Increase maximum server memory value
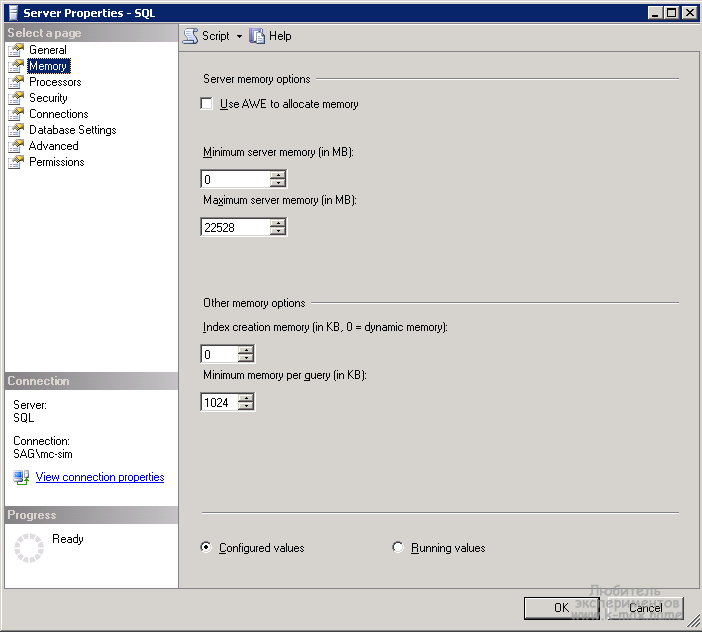Screen dimensions: 702x632 click(278, 223)
